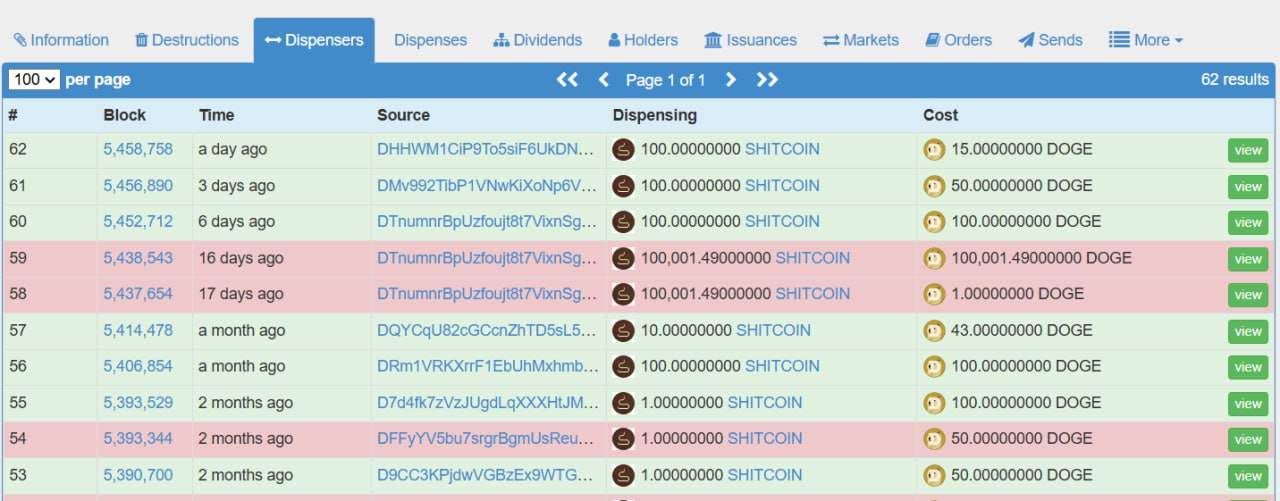
Task: Open source address DHHWM1CiP9To5siF6UkDN
Action: point(488,149)
